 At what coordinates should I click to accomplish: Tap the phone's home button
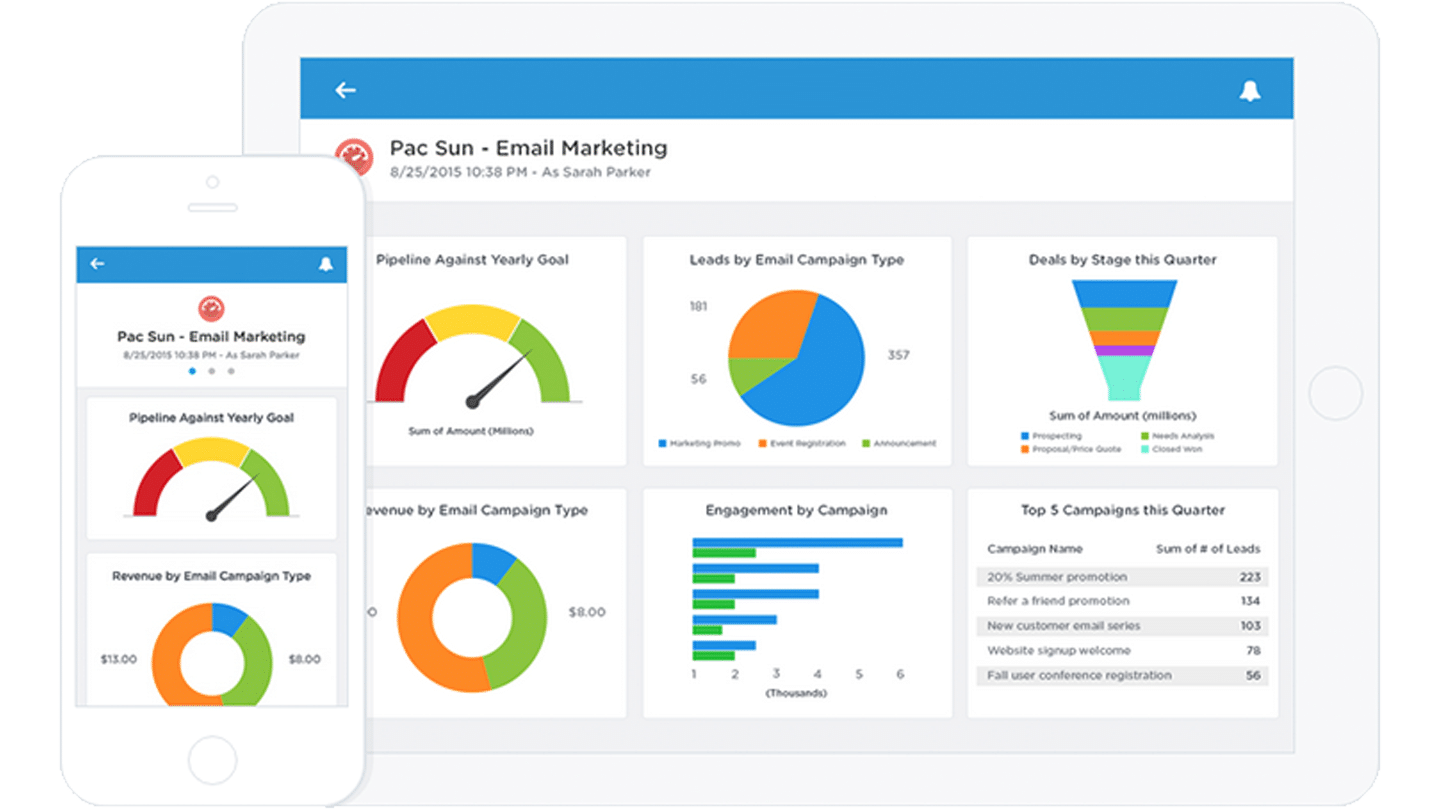(x=213, y=761)
